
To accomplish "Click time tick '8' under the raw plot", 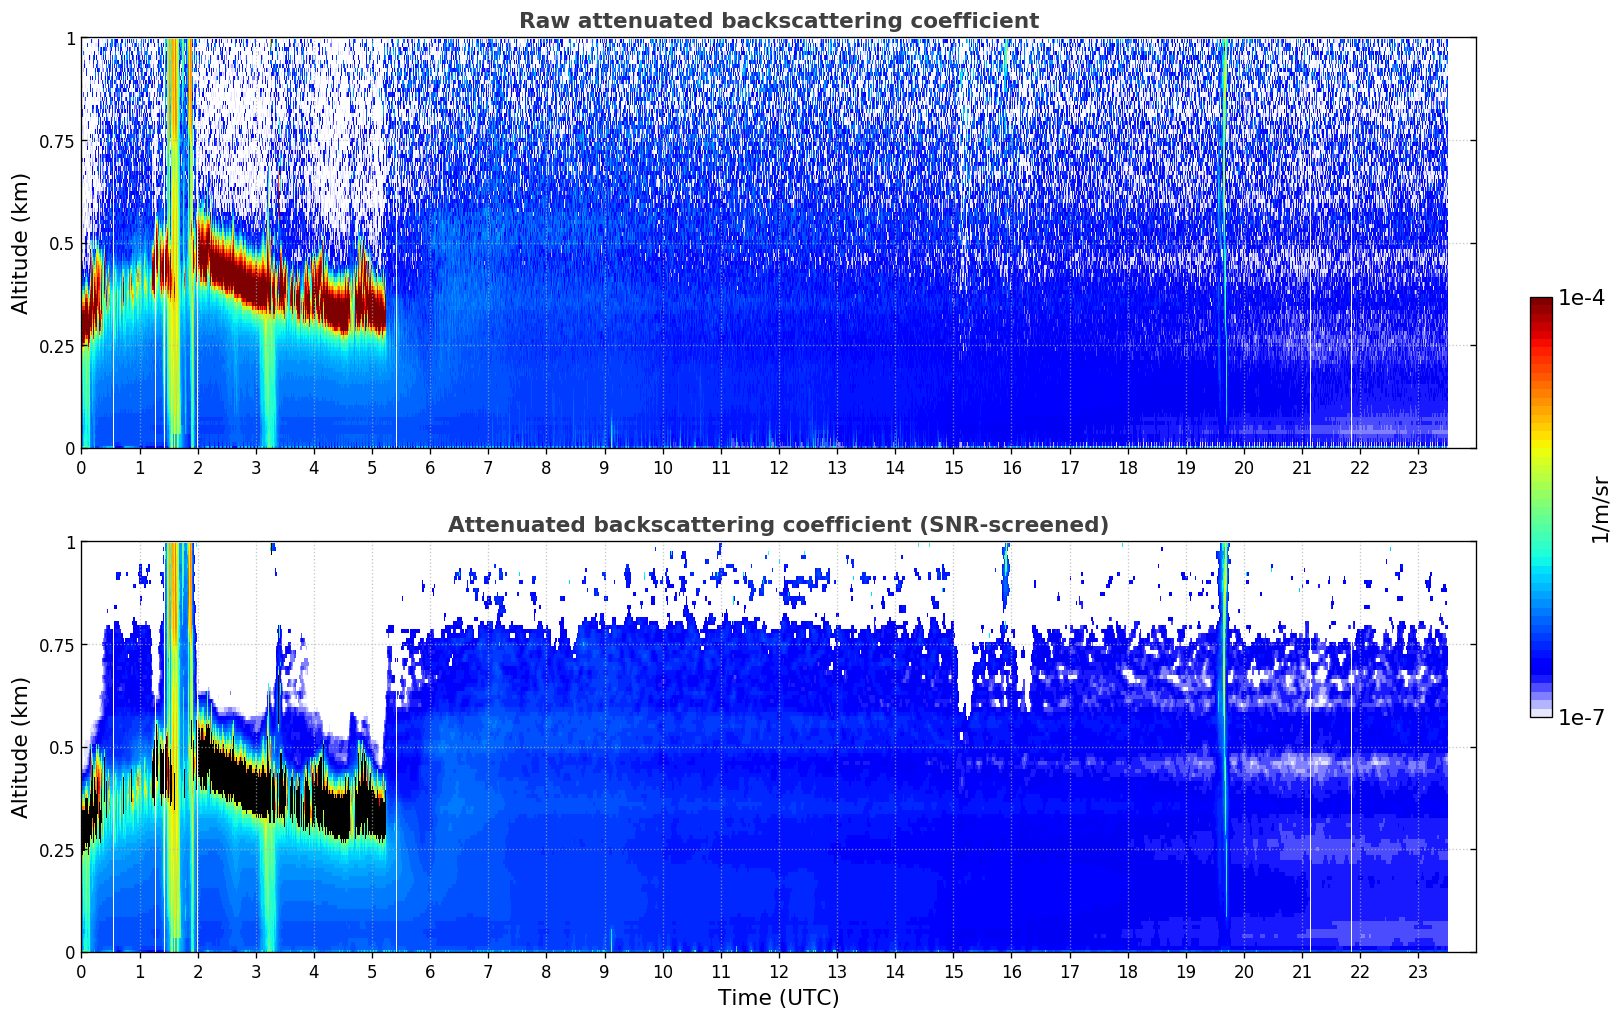I will tap(546, 467).
